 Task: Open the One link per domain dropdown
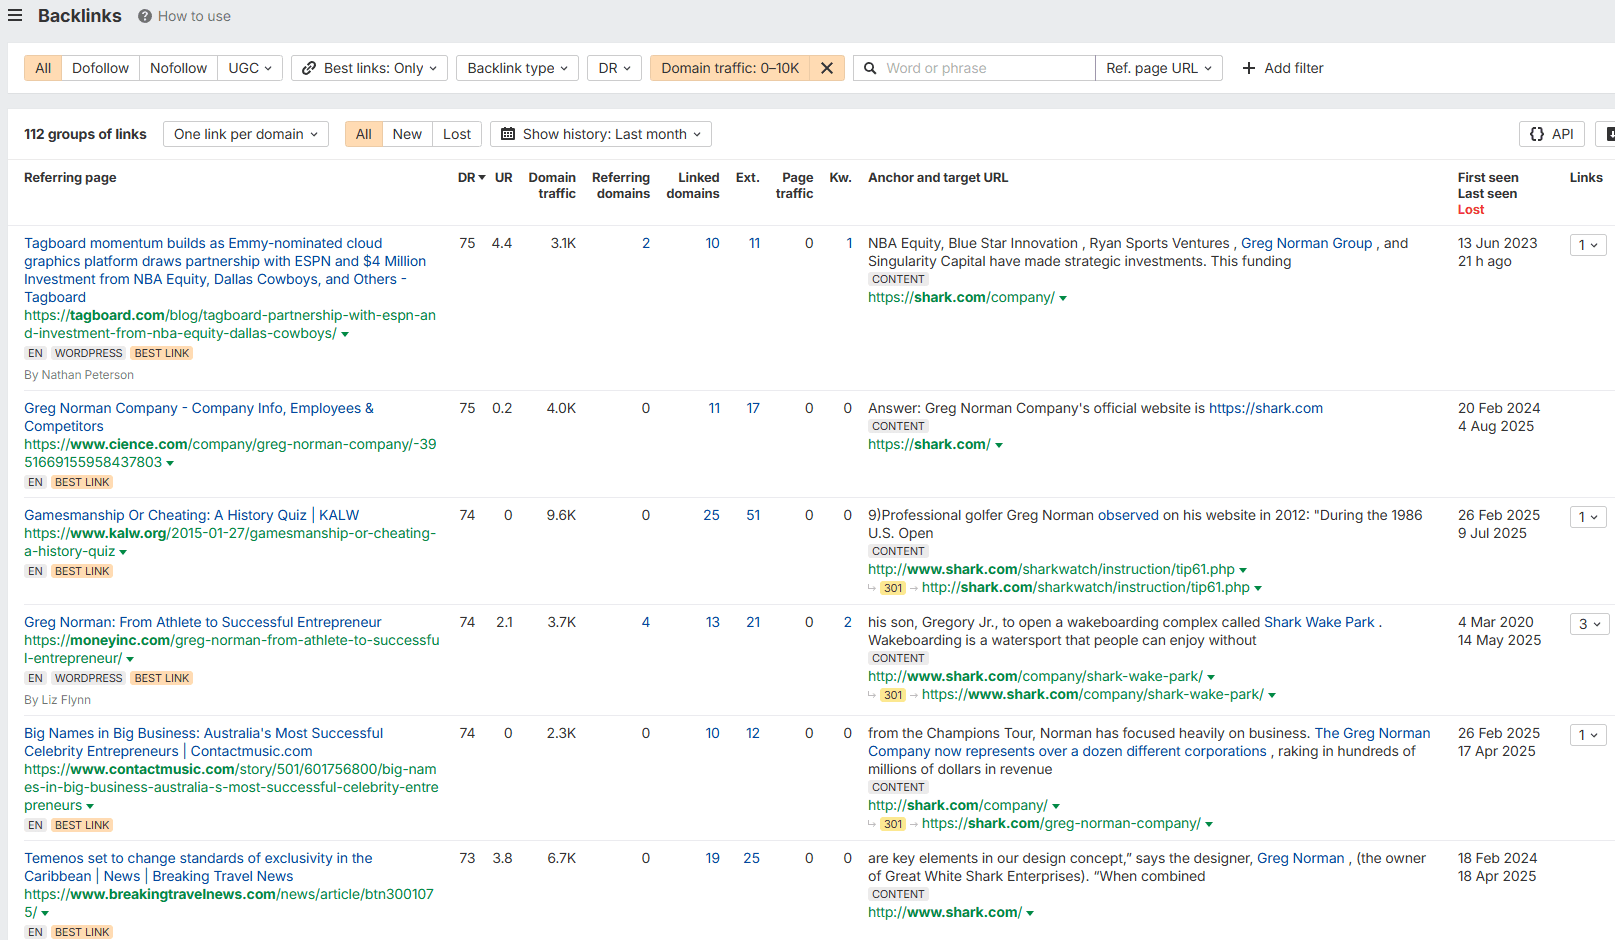pyautogui.click(x=245, y=134)
